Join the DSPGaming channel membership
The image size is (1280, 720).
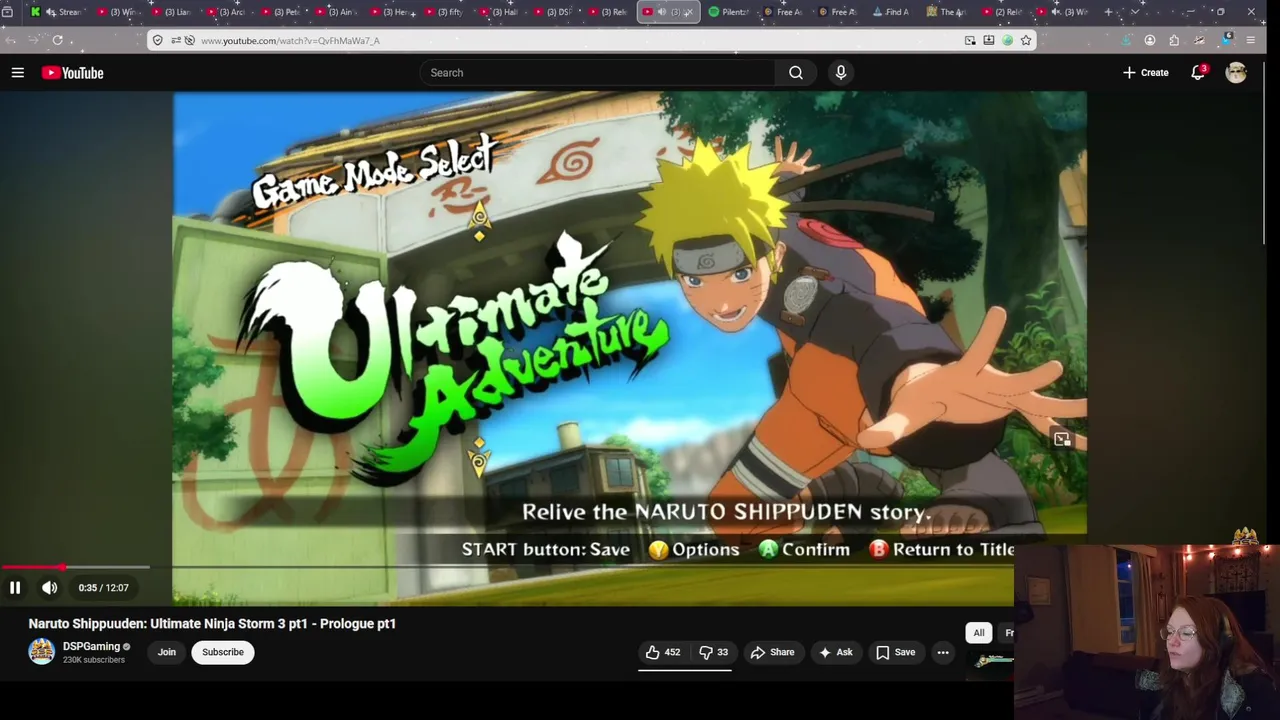167,652
